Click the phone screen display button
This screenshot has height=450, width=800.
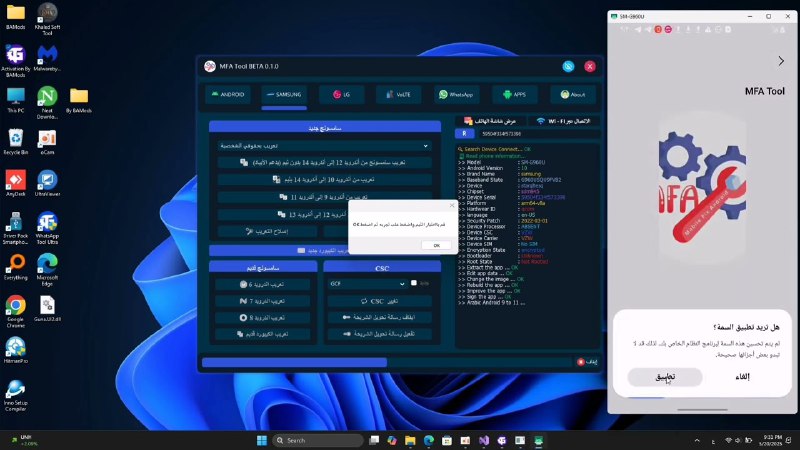[490, 121]
